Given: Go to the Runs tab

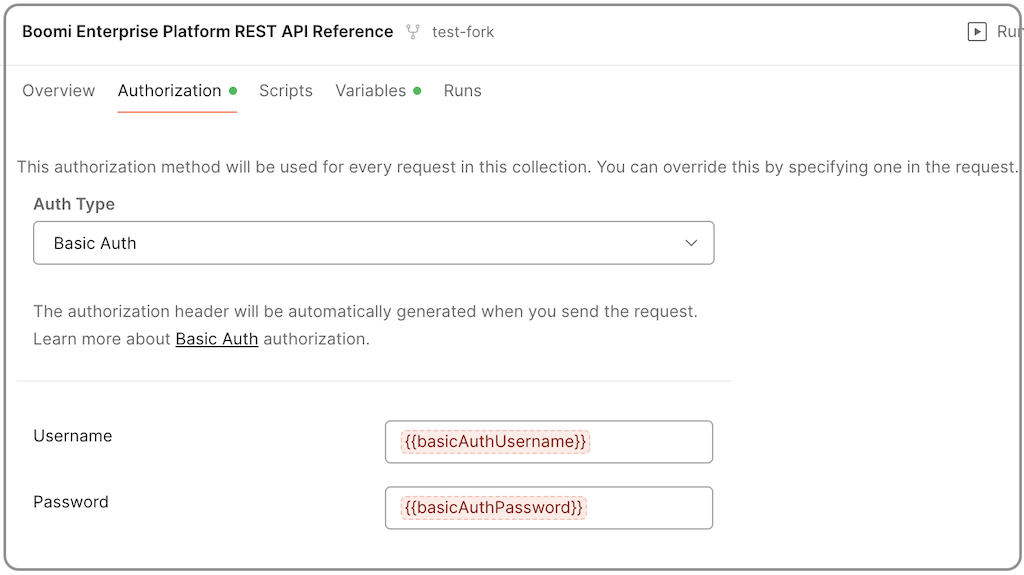Looking at the screenshot, I should (x=462, y=91).
